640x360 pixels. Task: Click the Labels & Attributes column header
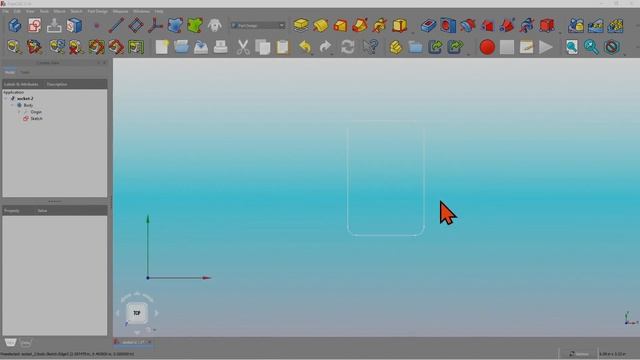(21, 84)
